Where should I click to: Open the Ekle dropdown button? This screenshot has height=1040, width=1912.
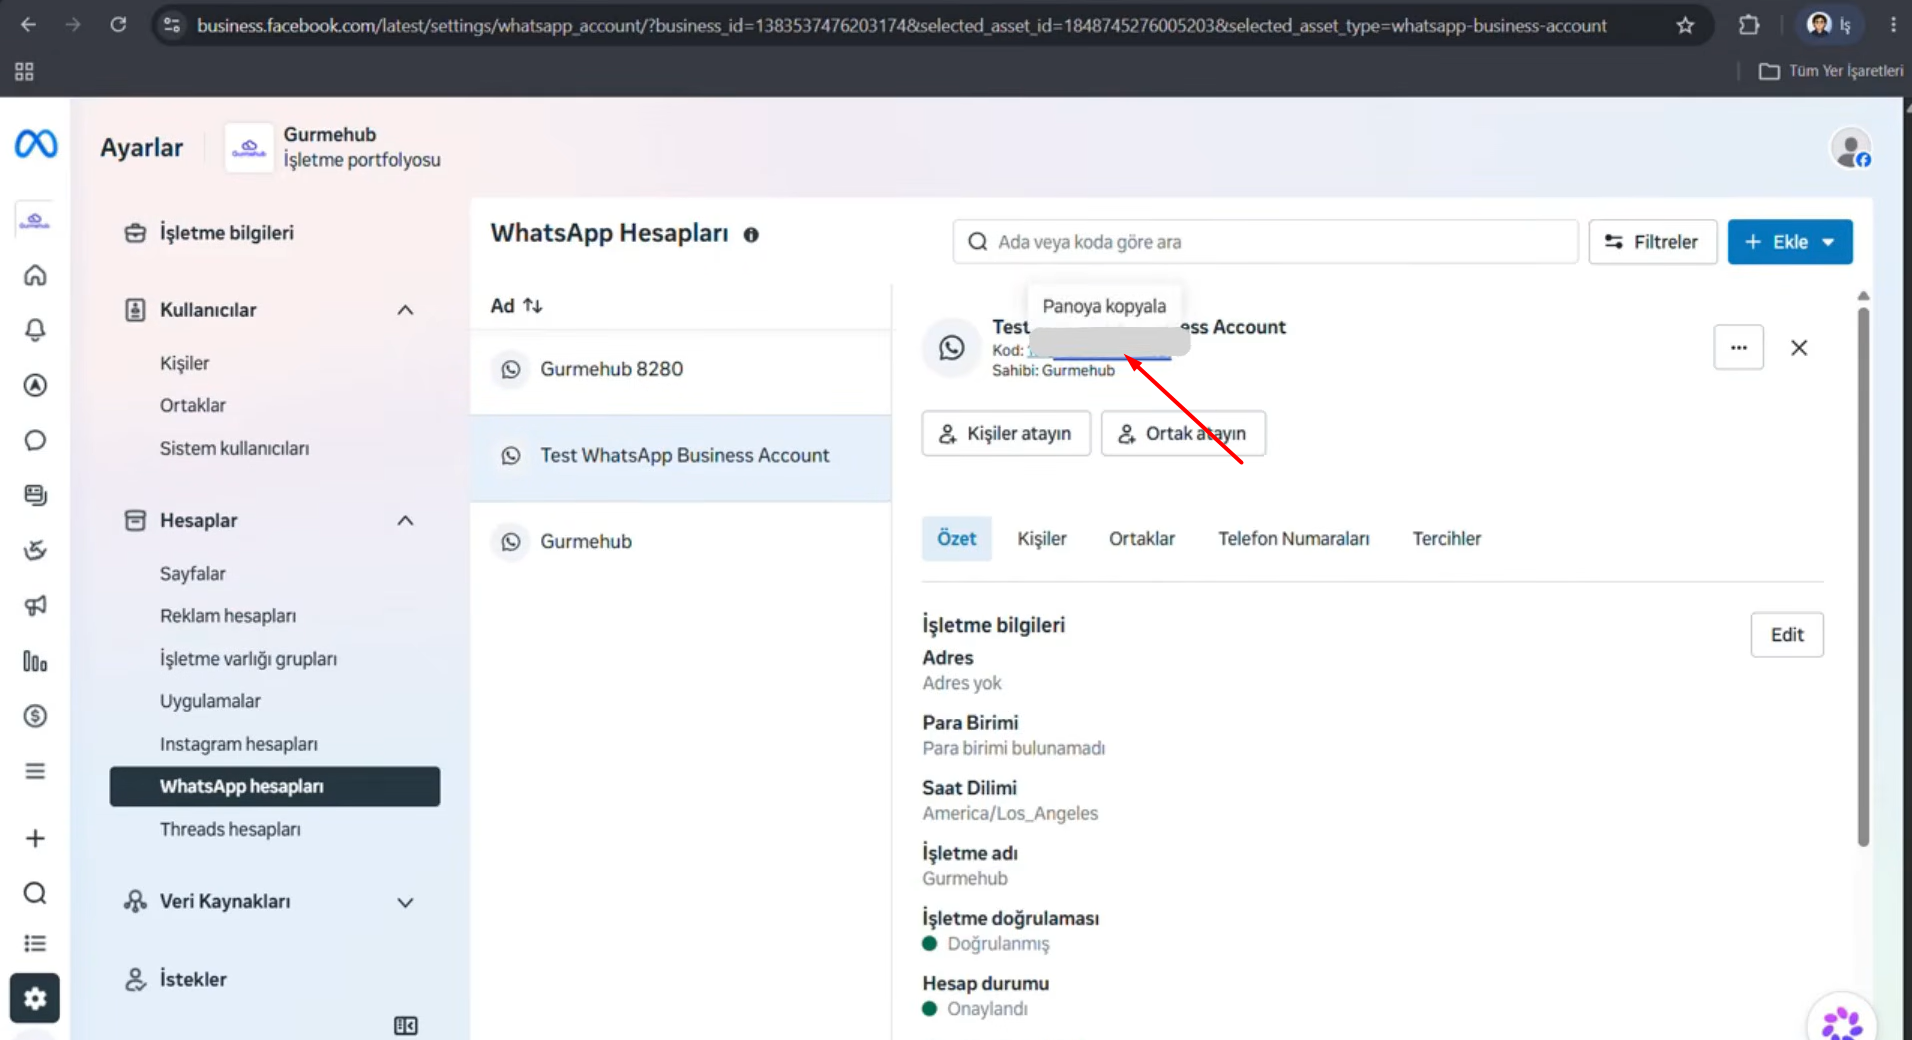tap(1789, 242)
